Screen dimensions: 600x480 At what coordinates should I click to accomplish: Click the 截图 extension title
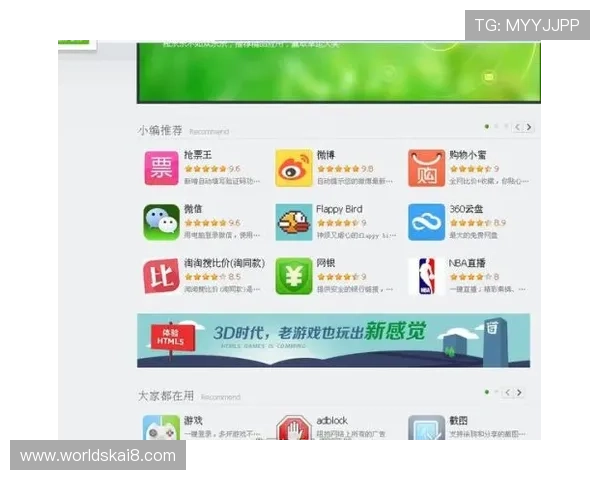(x=458, y=421)
